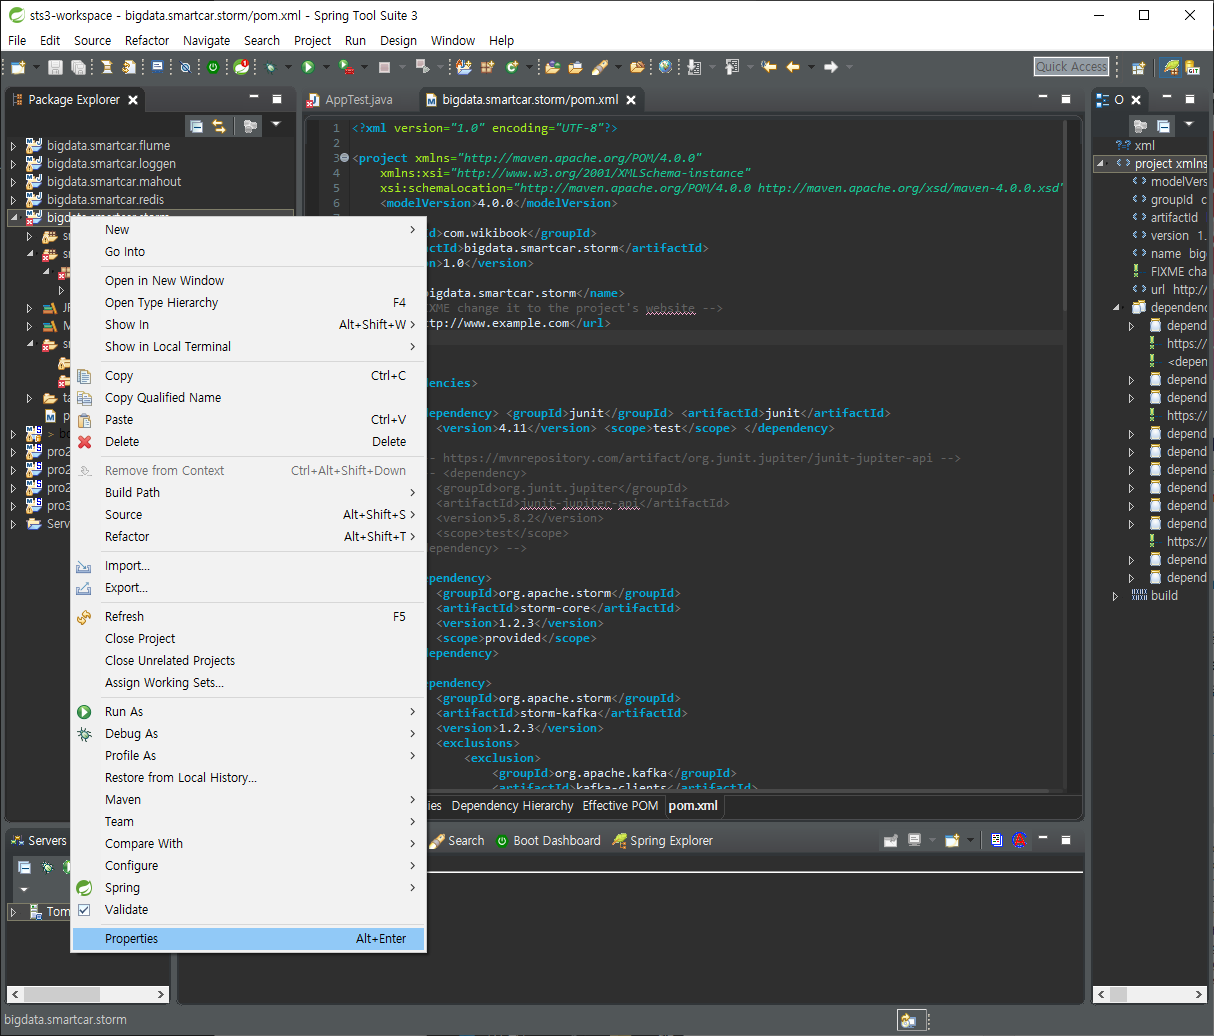Viewport: 1214px width, 1036px height.
Task: Close the Package Explorer view
Action: (132, 100)
